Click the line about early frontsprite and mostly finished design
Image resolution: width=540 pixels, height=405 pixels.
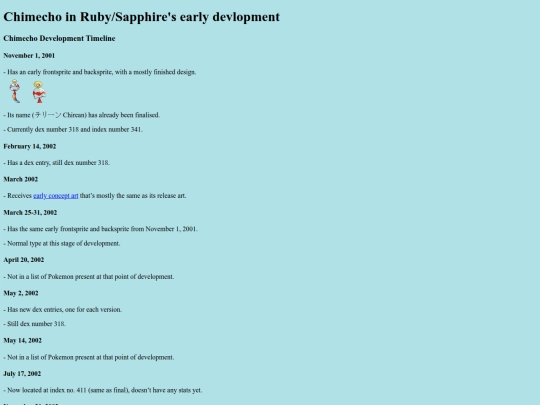tap(100, 72)
